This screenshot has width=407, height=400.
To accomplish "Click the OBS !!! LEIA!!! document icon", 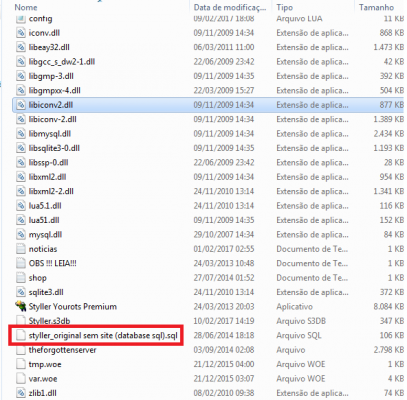I will click(x=21, y=263).
